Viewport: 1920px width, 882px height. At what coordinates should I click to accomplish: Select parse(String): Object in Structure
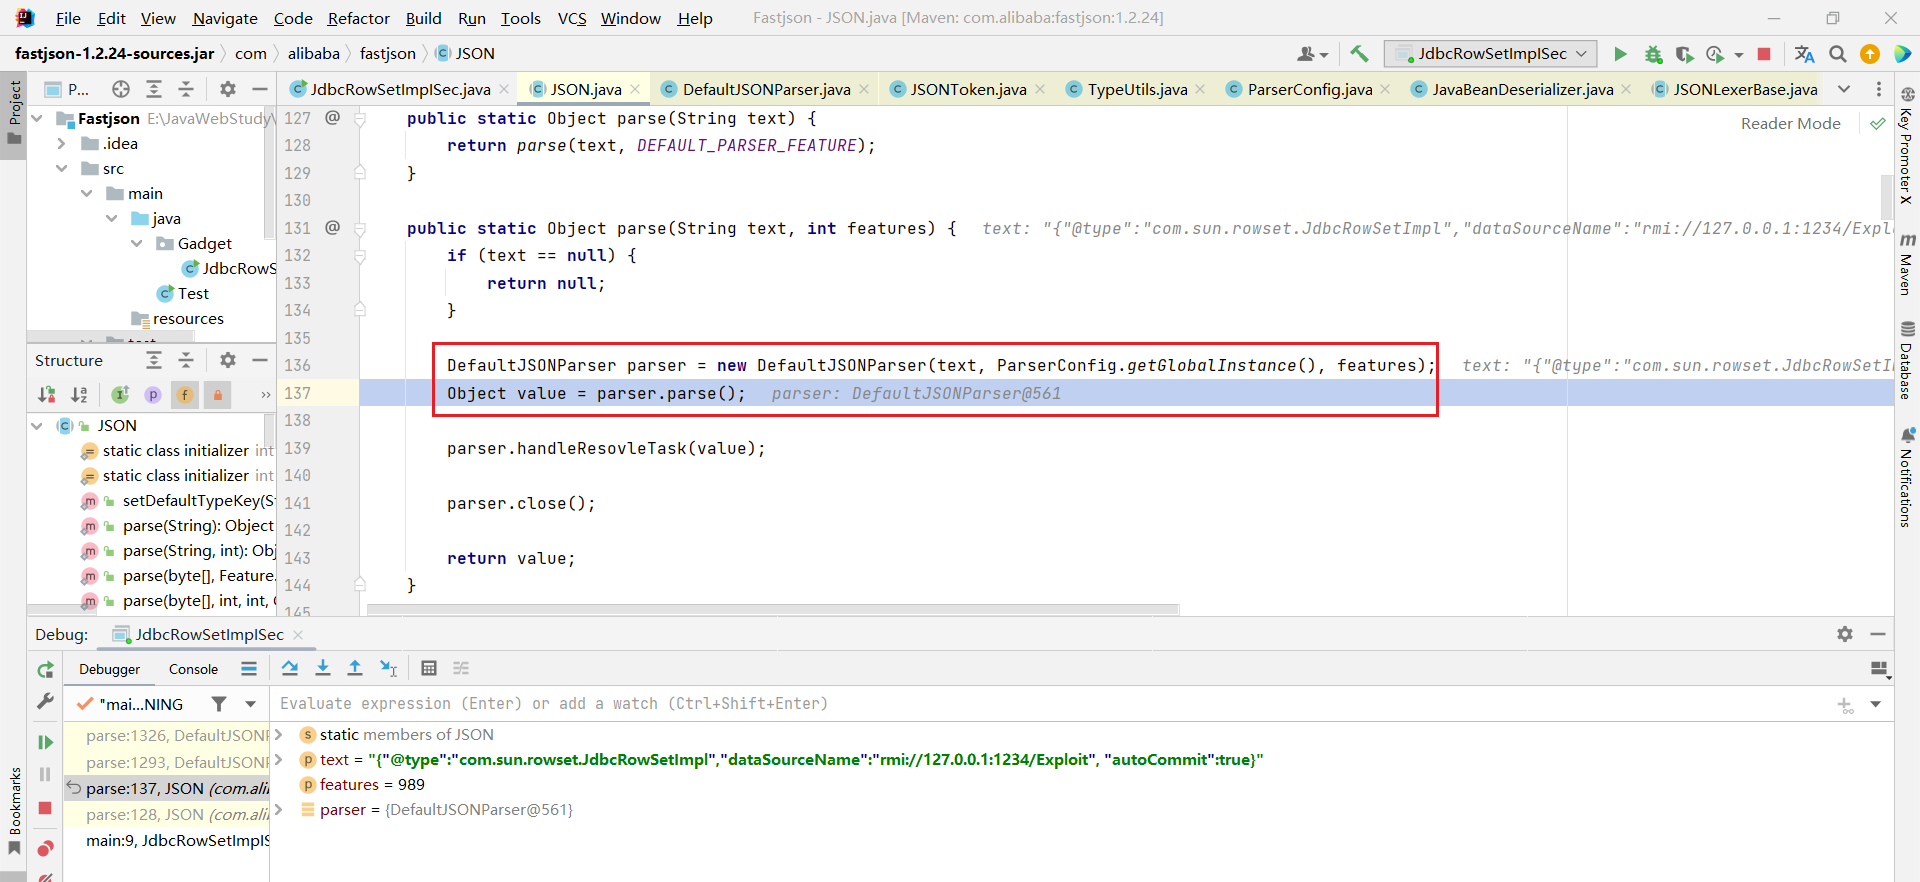click(198, 525)
